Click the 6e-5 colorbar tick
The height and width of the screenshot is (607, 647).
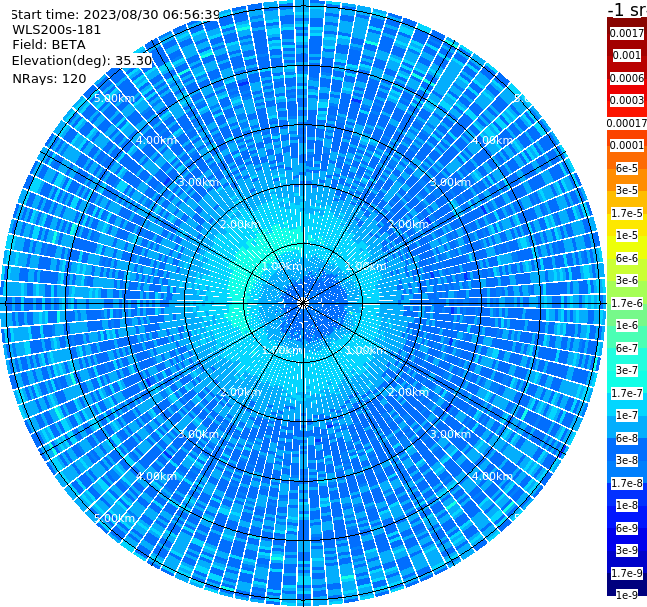tap(627, 168)
